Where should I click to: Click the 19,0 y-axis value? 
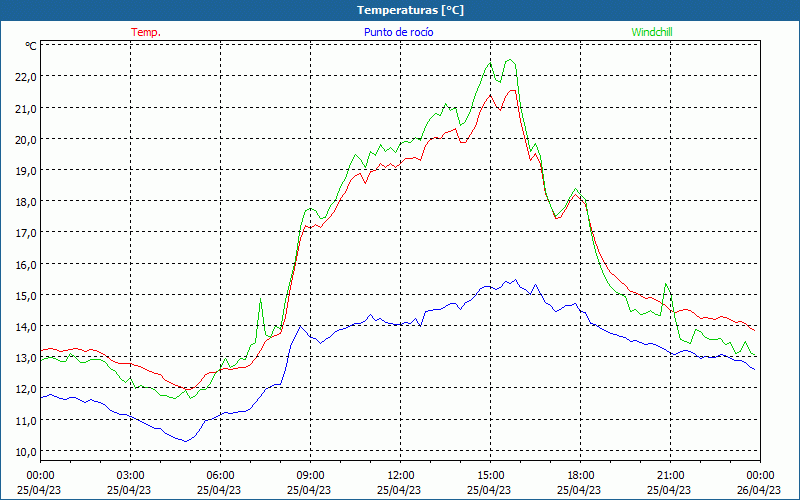tap(27, 170)
